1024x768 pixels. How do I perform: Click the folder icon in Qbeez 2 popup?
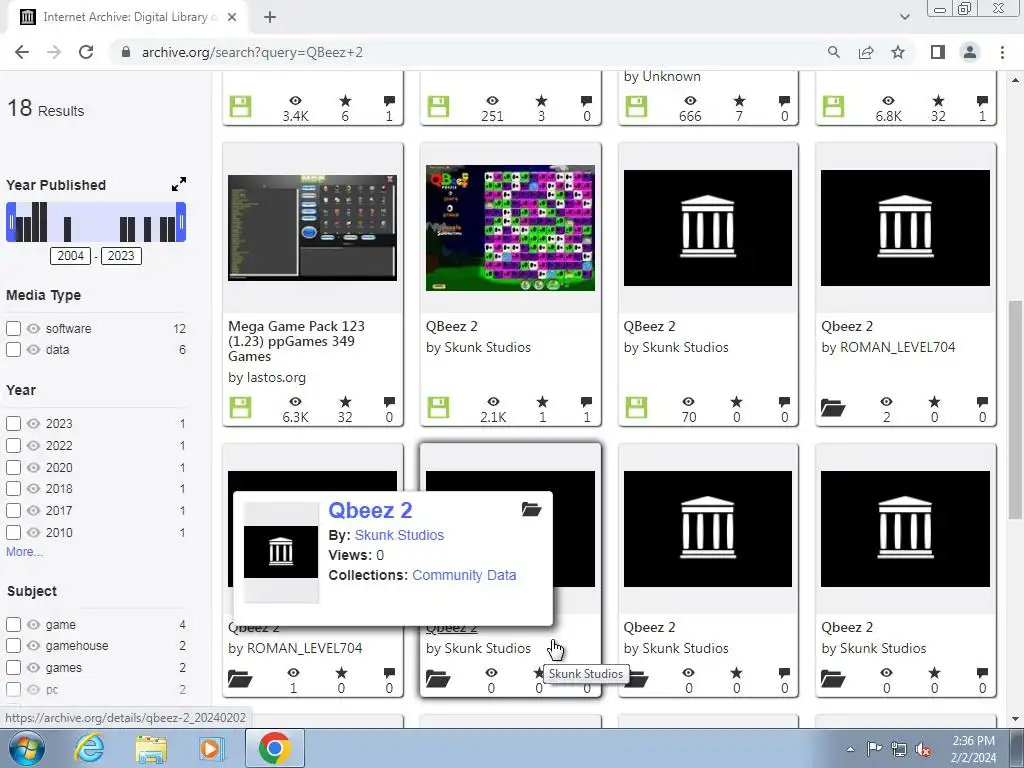pos(532,509)
